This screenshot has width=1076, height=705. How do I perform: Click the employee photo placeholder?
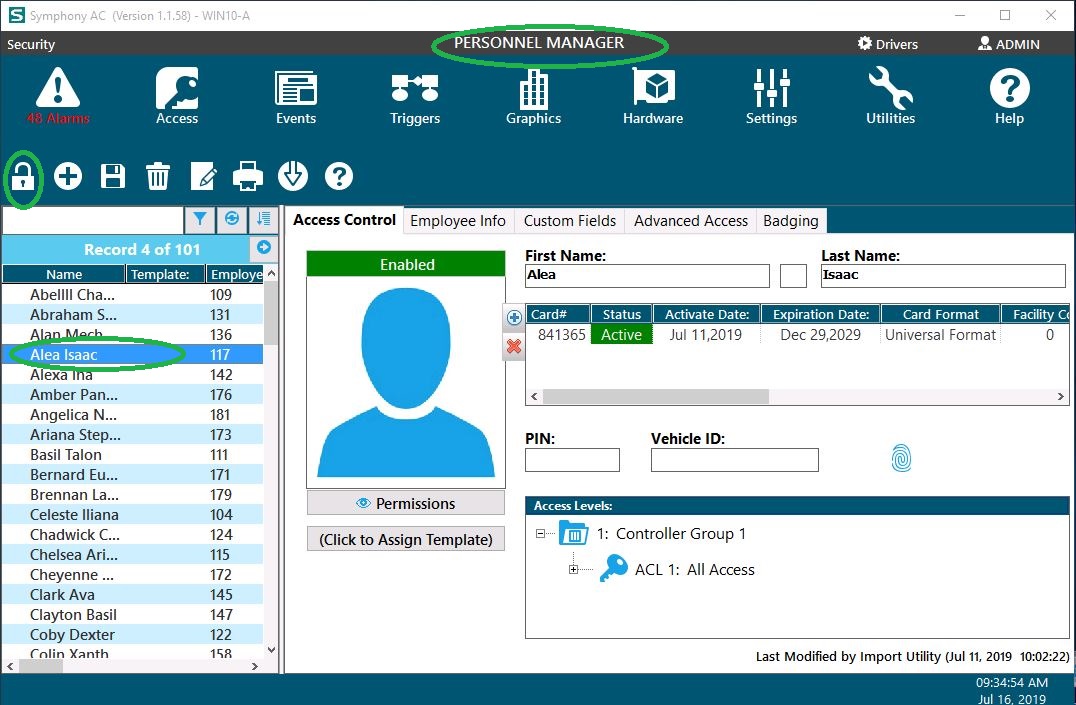click(406, 382)
